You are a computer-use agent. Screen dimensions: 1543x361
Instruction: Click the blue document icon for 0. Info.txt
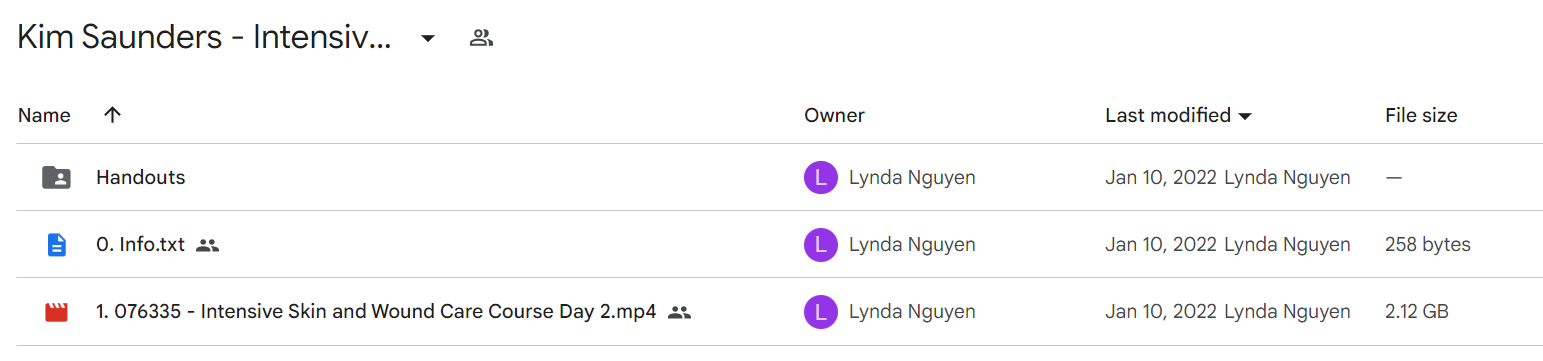coord(56,245)
